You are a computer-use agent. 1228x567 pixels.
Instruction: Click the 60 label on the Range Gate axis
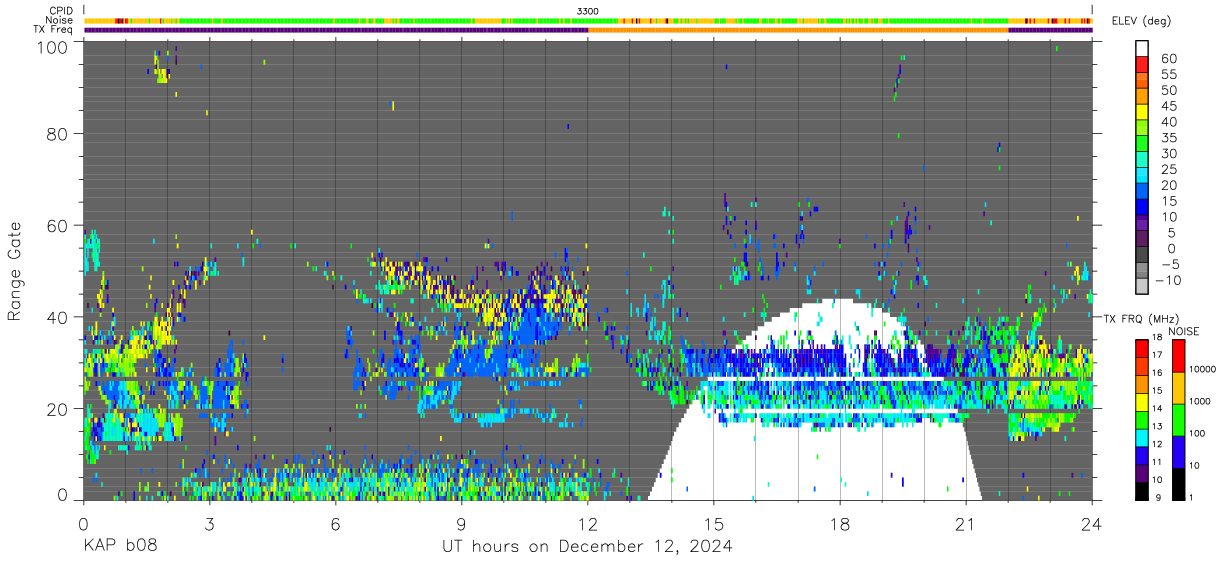click(x=56, y=226)
